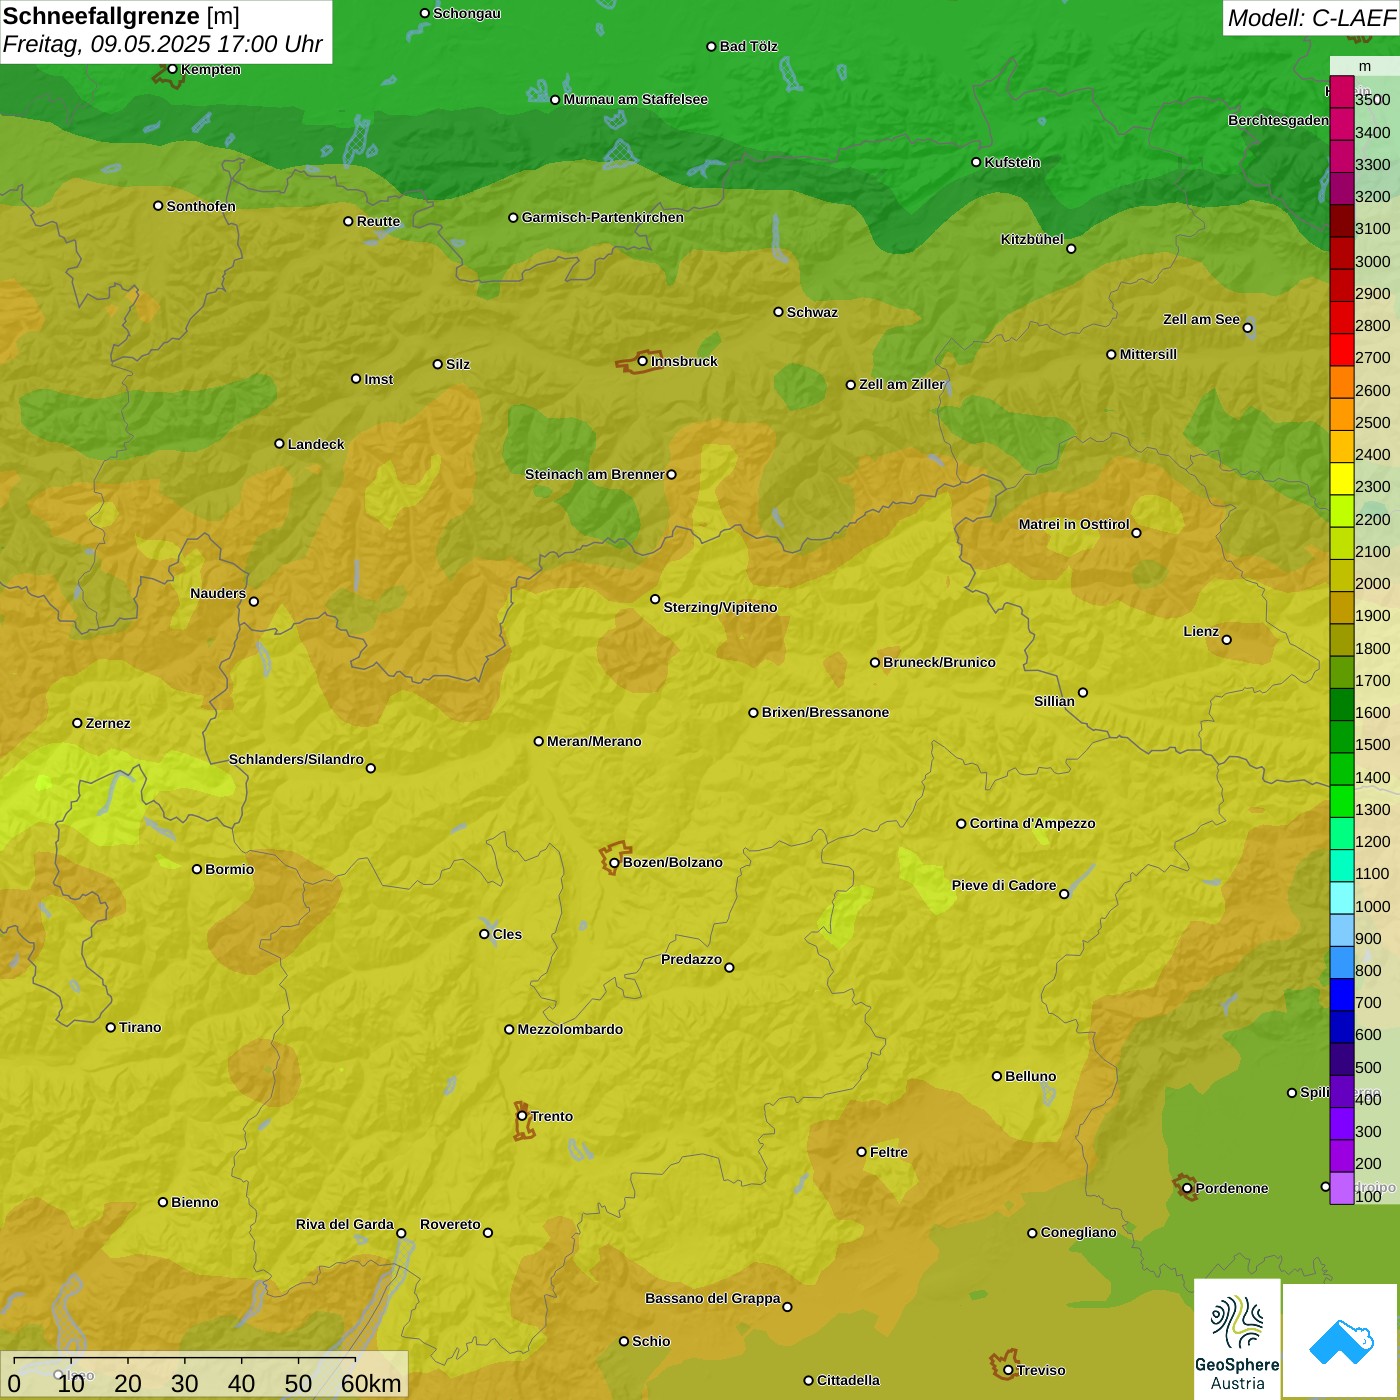Click the 1500 legend value
The width and height of the screenshot is (1400, 1400).
click(1372, 745)
